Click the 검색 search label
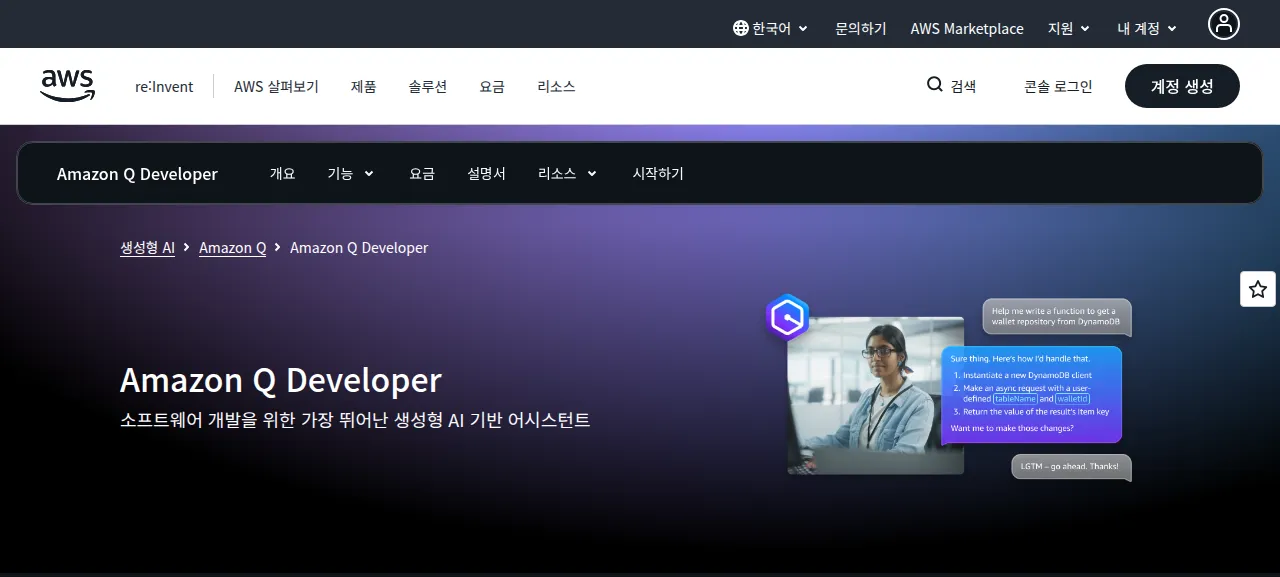 pos(963,87)
